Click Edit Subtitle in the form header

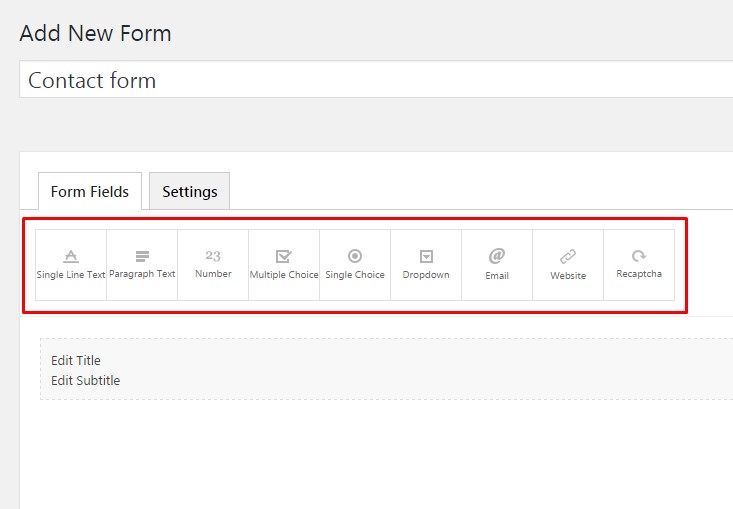pos(86,380)
